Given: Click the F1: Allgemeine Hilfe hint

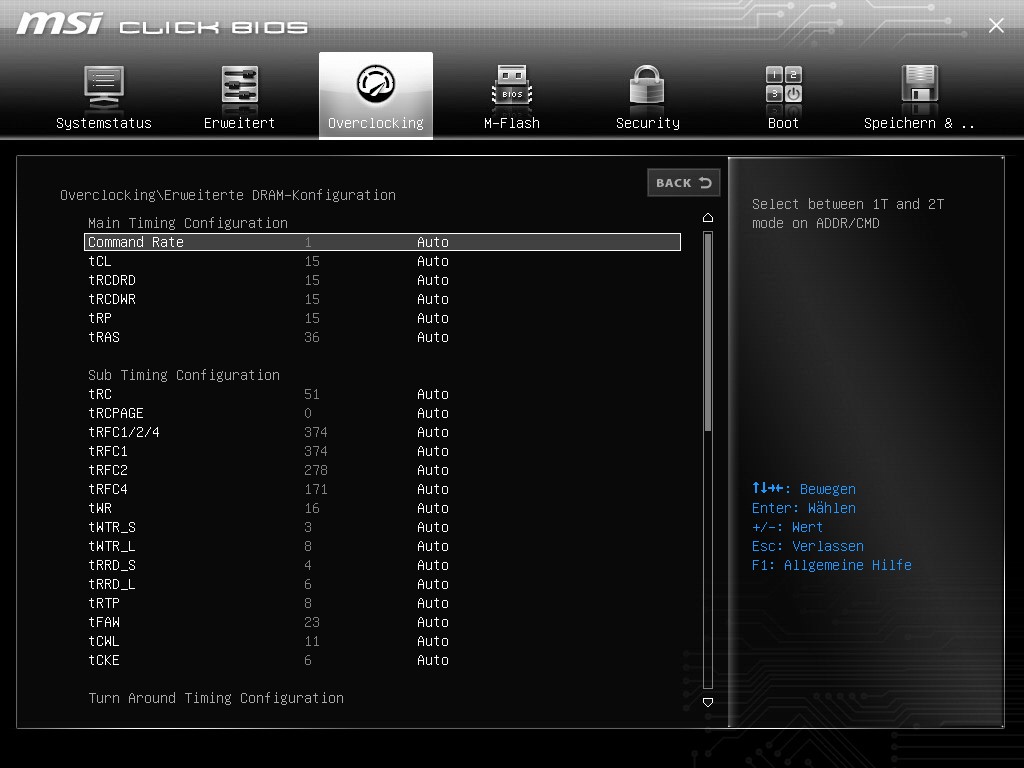Looking at the screenshot, I should (x=831, y=565).
